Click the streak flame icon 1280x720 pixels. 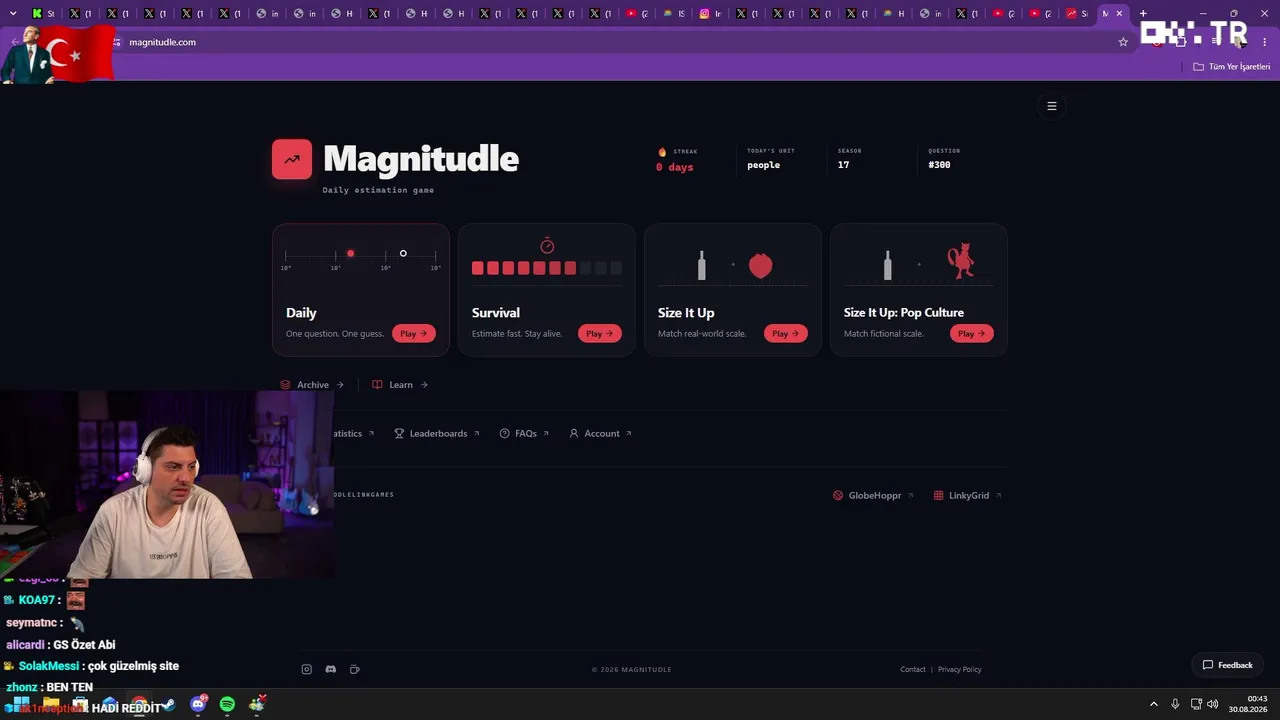click(x=662, y=152)
